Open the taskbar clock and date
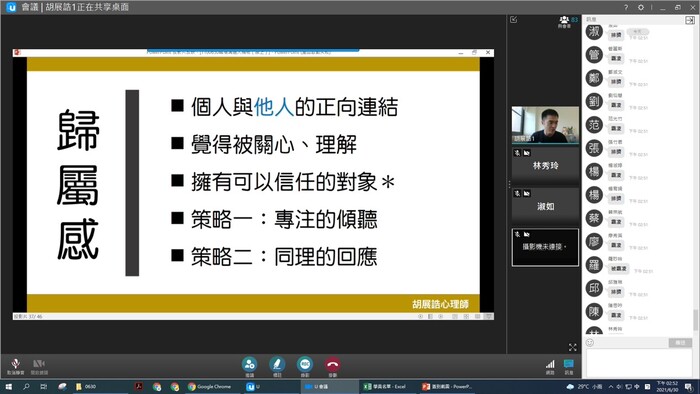 point(667,386)
